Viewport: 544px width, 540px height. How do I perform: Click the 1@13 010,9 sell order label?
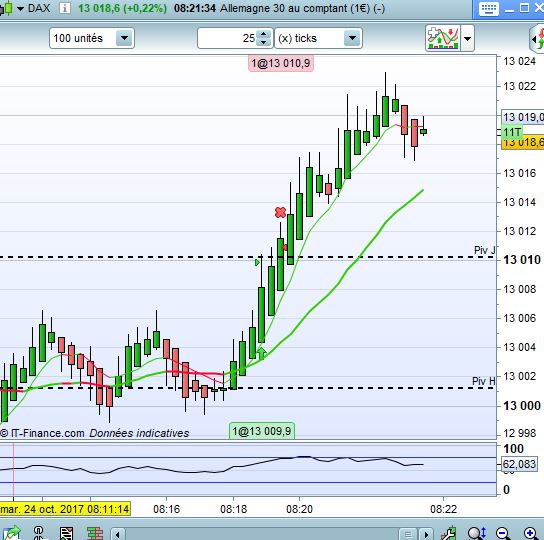pyautogui.click(x=281, y=64)
